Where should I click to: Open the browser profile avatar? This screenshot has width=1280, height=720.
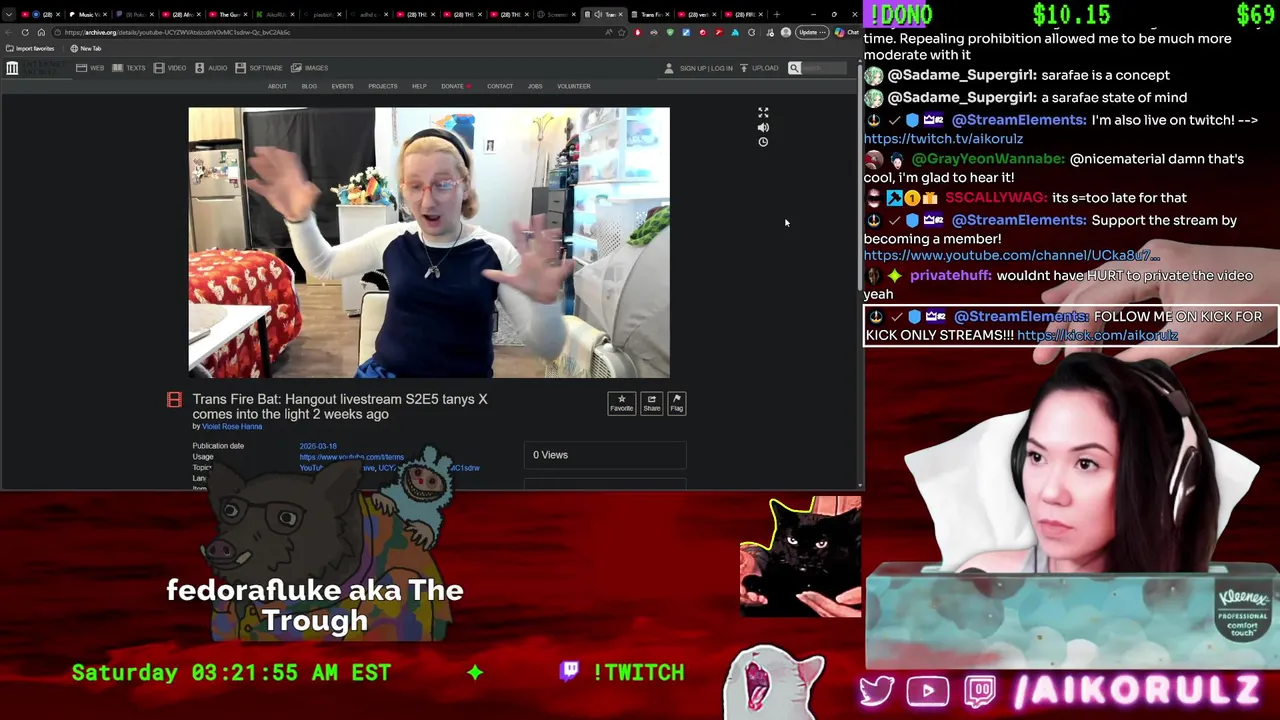click(x=785, y=32)
